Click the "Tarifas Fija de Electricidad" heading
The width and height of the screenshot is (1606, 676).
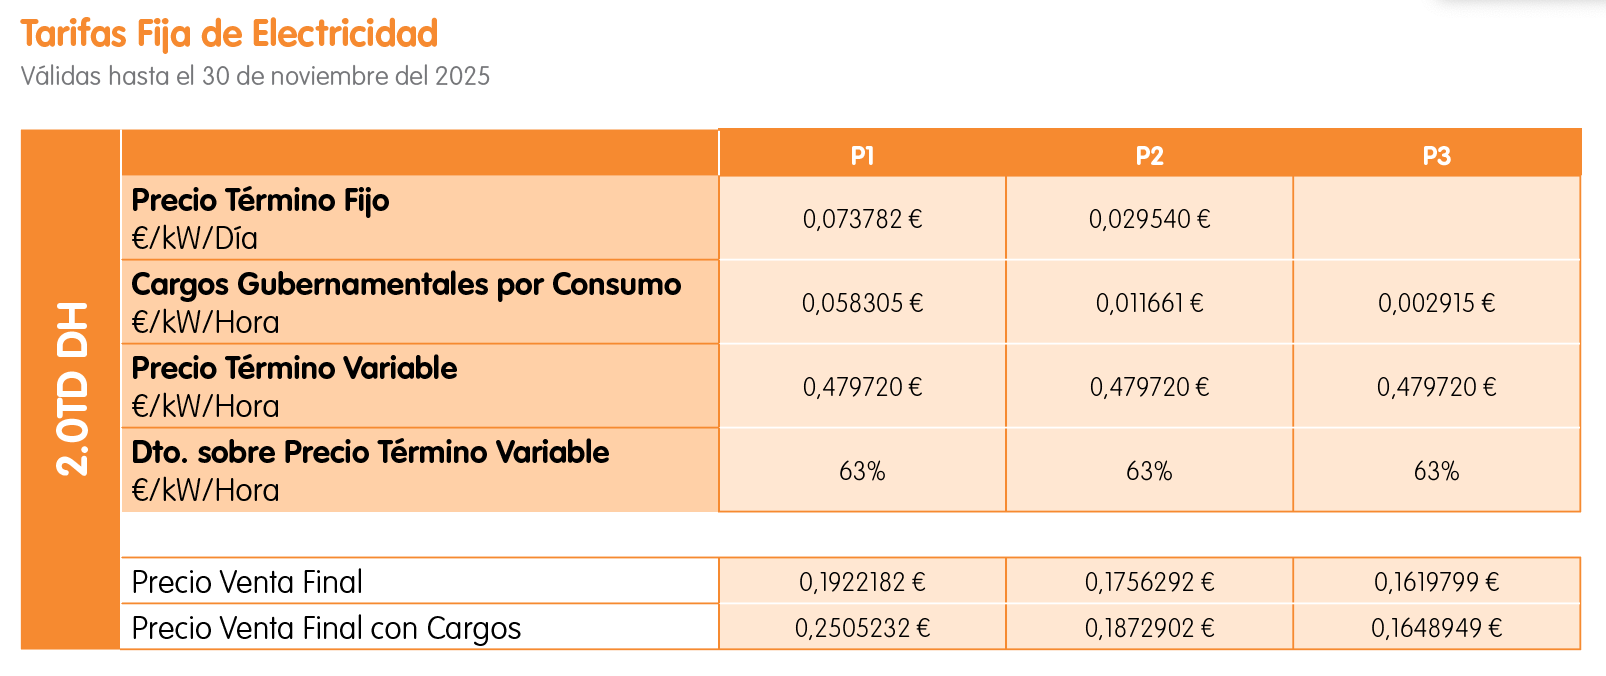tap(229, 34)
